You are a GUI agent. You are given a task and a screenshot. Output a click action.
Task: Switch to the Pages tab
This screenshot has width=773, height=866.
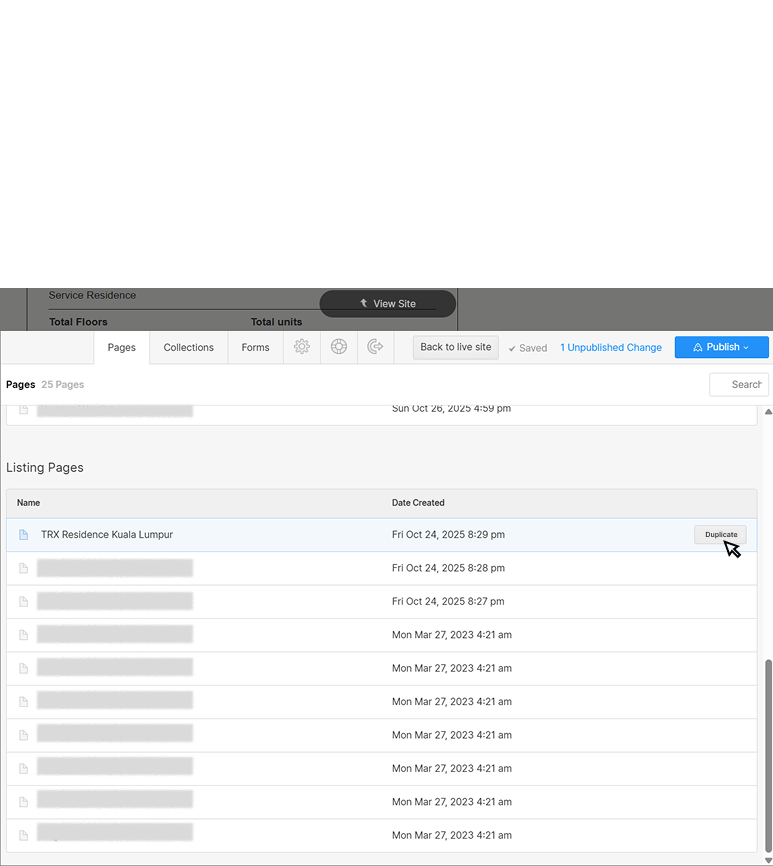click(x=121, y=347)
